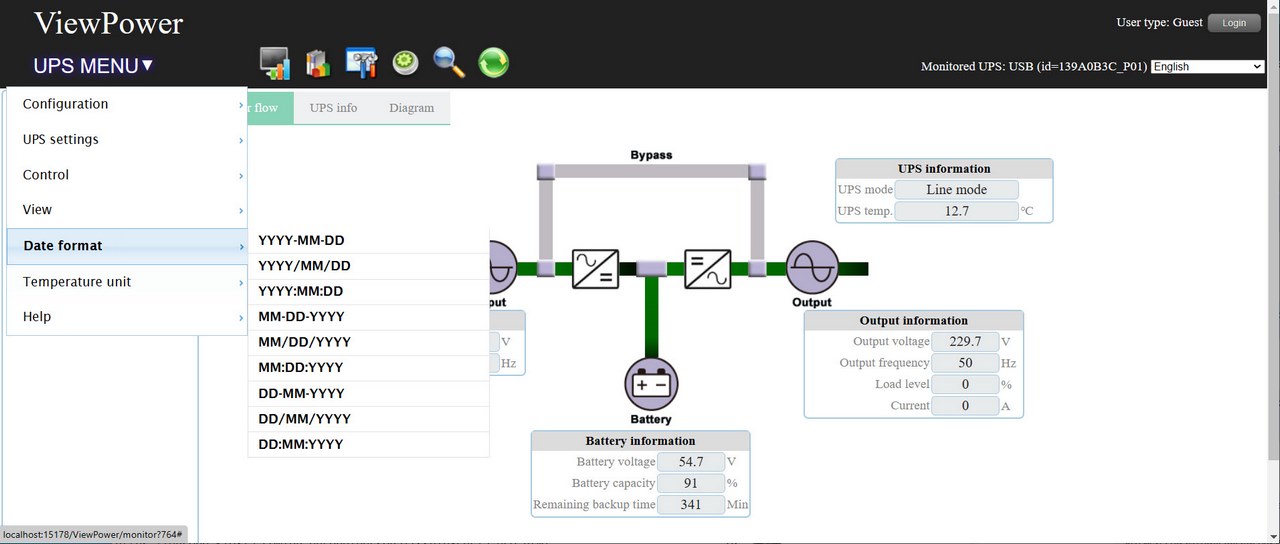
Task: Click the Battery capacity value 91
Action: click(691, 483)
